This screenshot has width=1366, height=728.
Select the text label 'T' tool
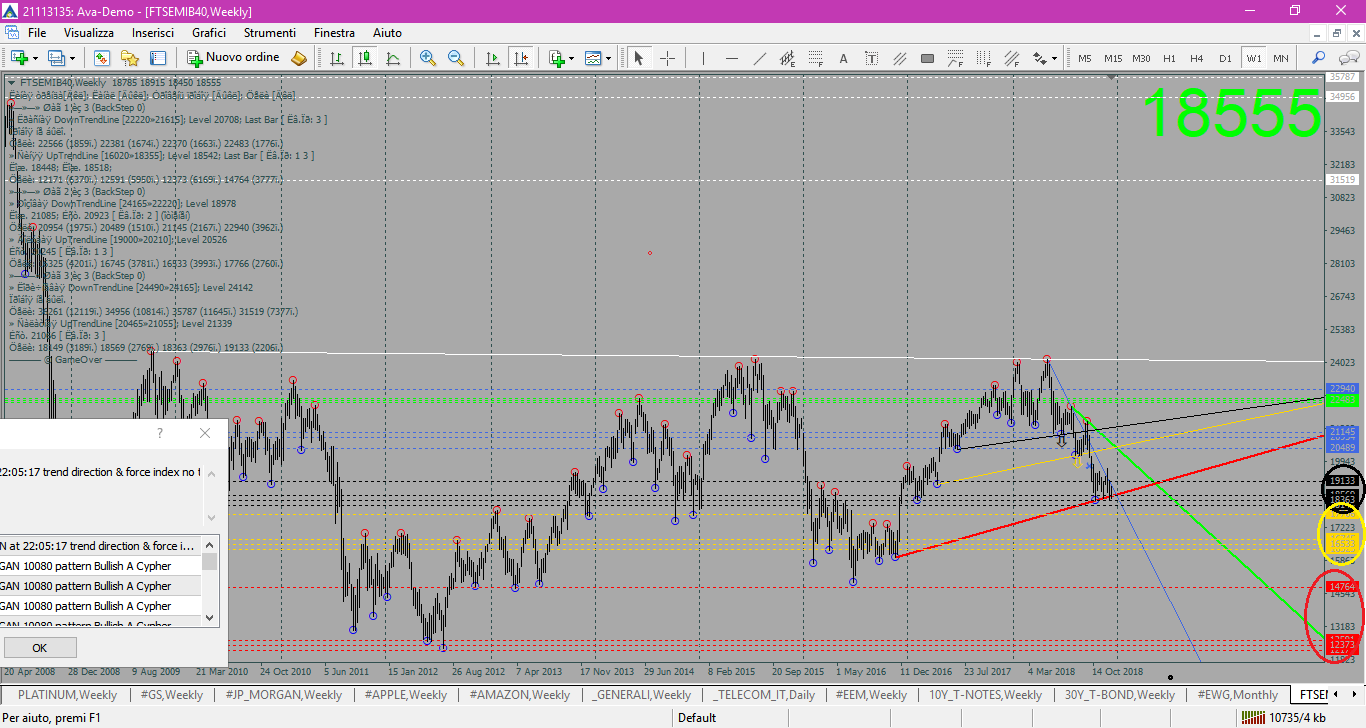(x=871, y=58)
